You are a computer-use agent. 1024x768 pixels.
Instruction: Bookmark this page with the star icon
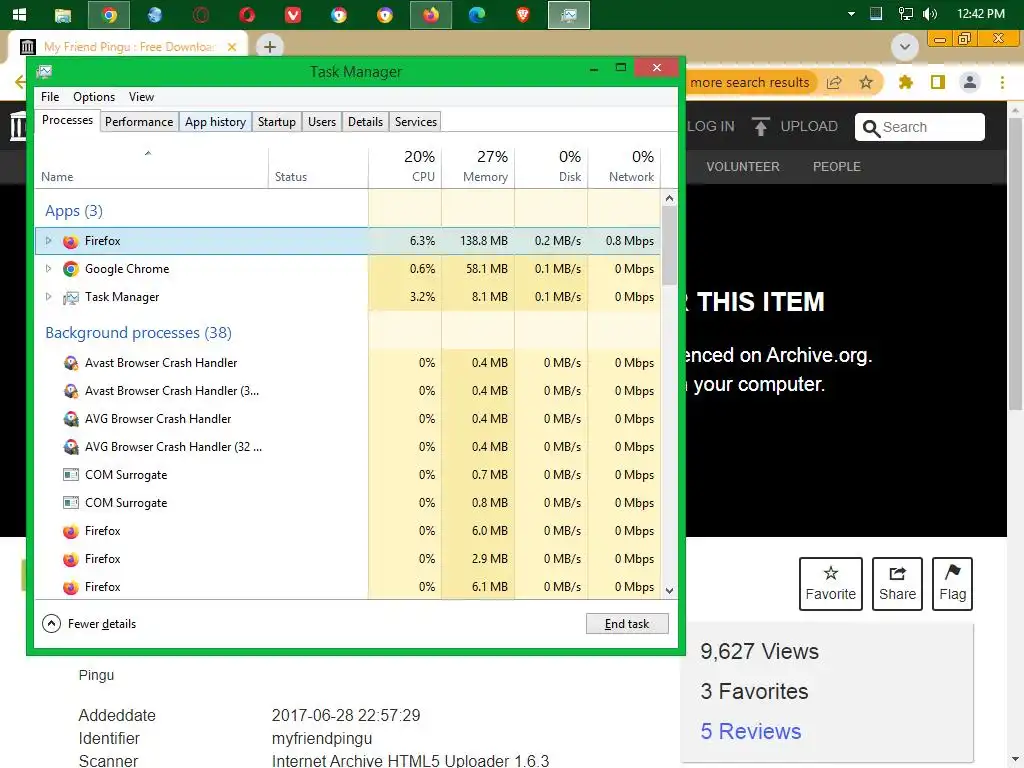click(866, 82)
